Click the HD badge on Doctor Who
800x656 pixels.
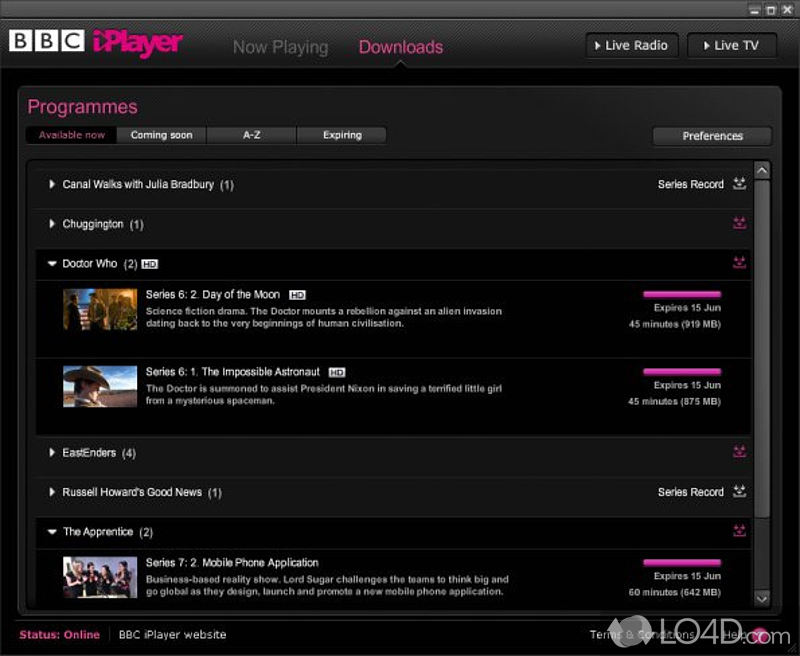[149, 264]
